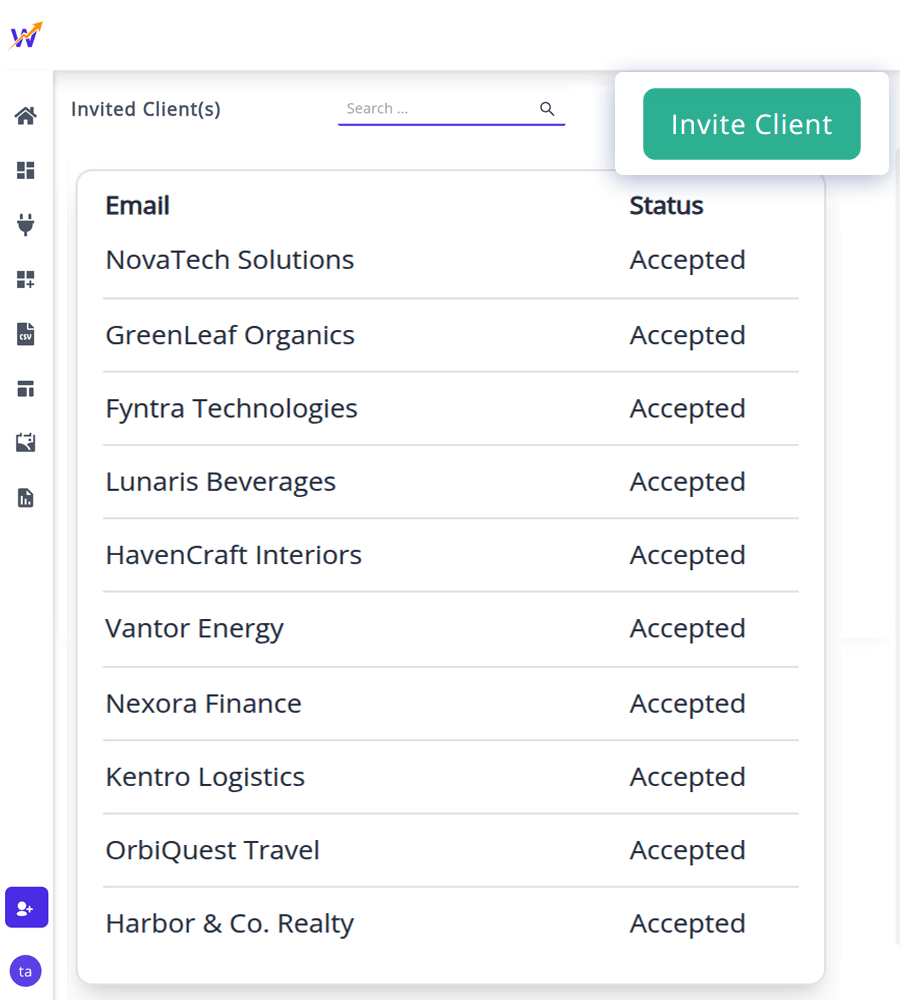Open the GreenLeaf Organics client record
Image resolution: width=900 pixels, height=1000 pixels.
(x=230, y=336)
